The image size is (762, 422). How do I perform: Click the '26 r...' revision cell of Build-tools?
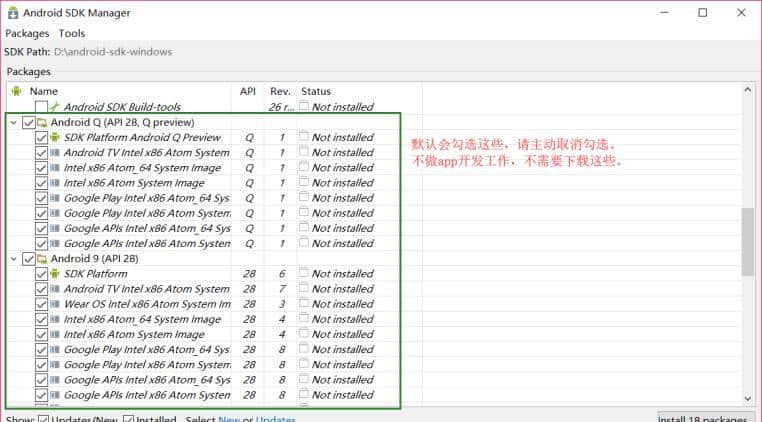coord(281,107)
